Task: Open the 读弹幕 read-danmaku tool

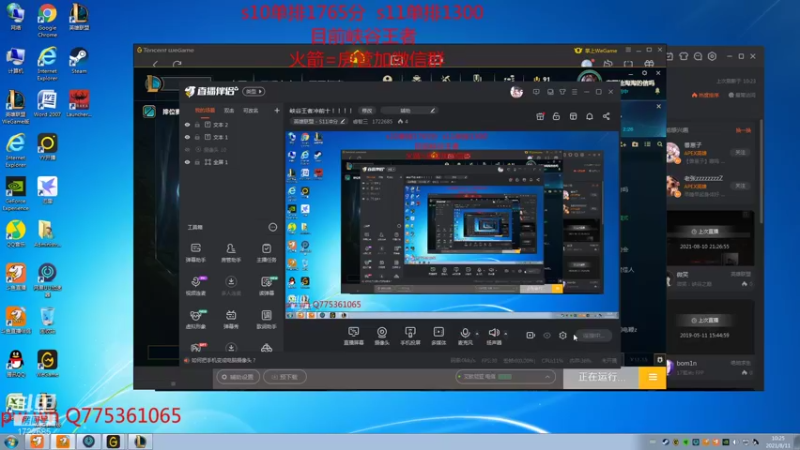Action: 266,286
